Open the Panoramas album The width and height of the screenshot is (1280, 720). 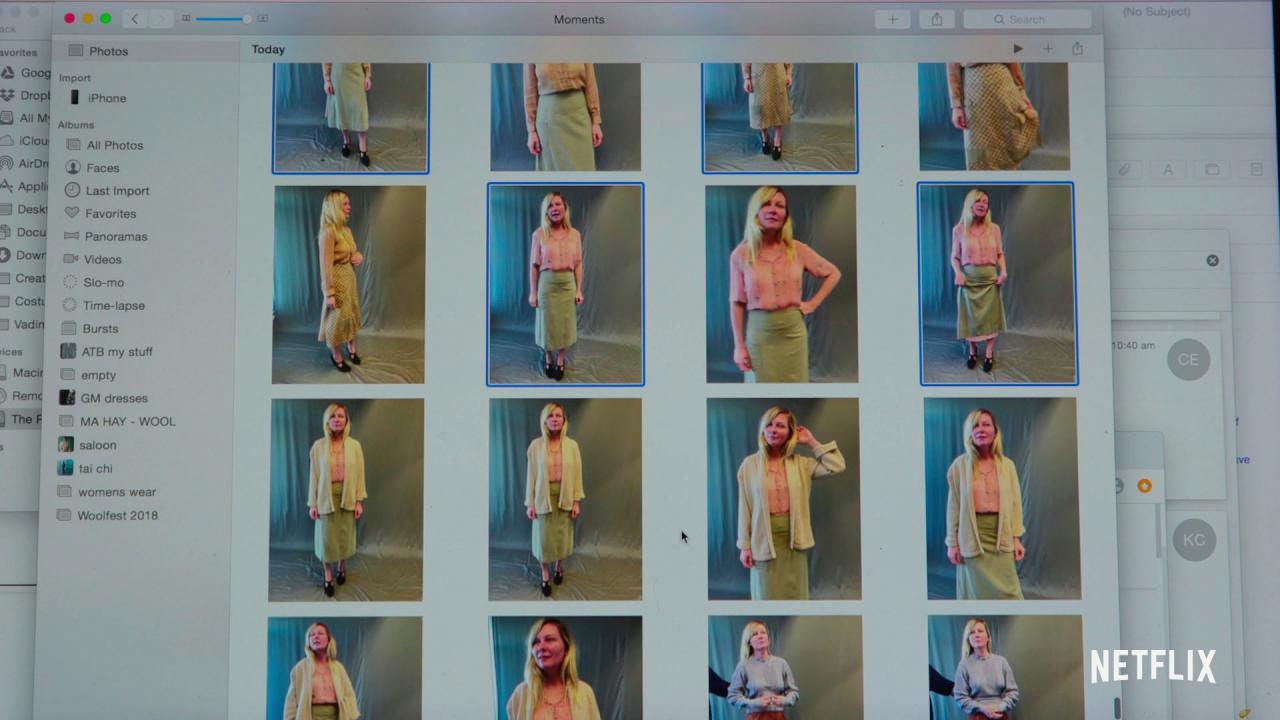coord(116,237)
